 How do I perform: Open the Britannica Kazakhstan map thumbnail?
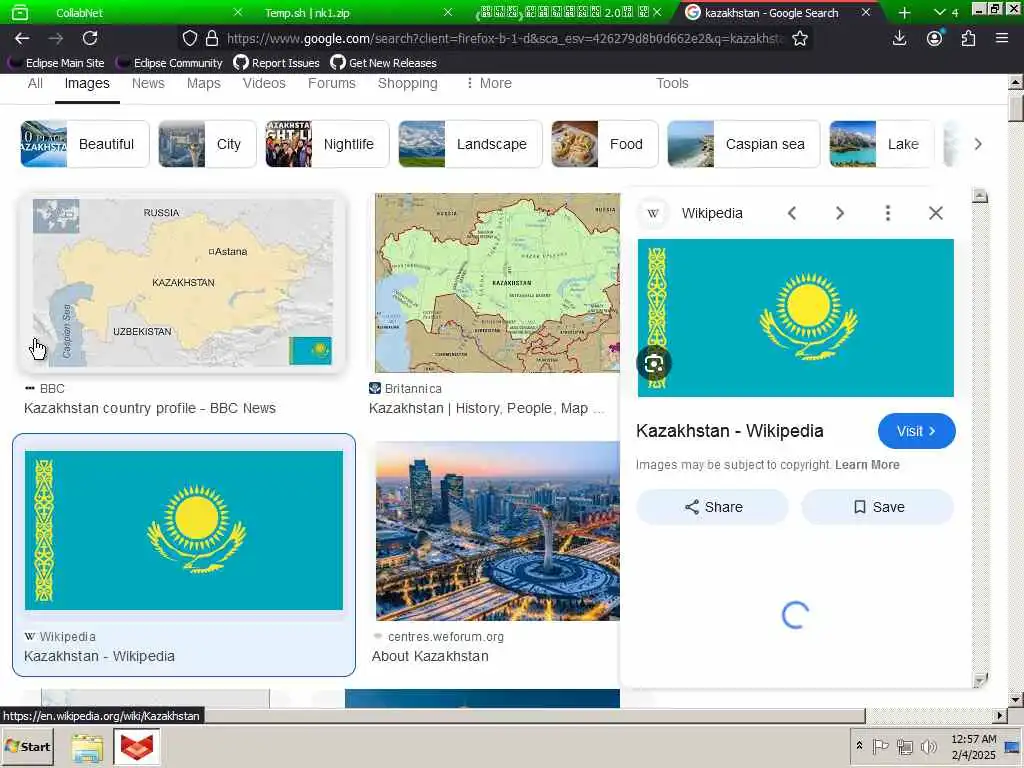tap(498, 283)
